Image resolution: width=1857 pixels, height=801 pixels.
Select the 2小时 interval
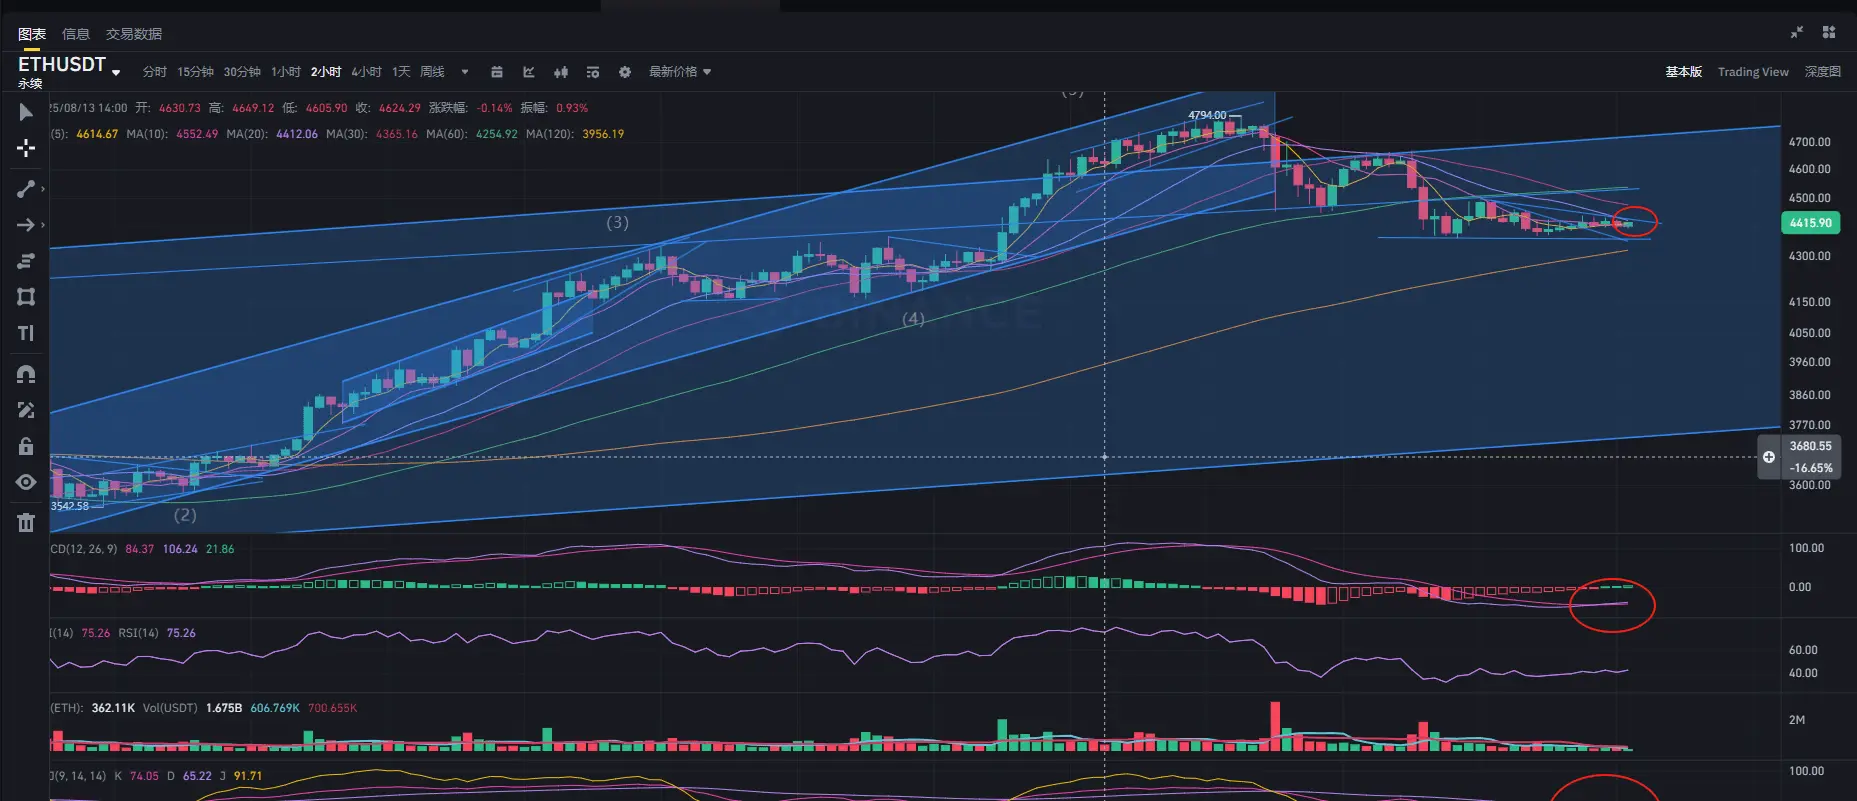pos(326,72)
